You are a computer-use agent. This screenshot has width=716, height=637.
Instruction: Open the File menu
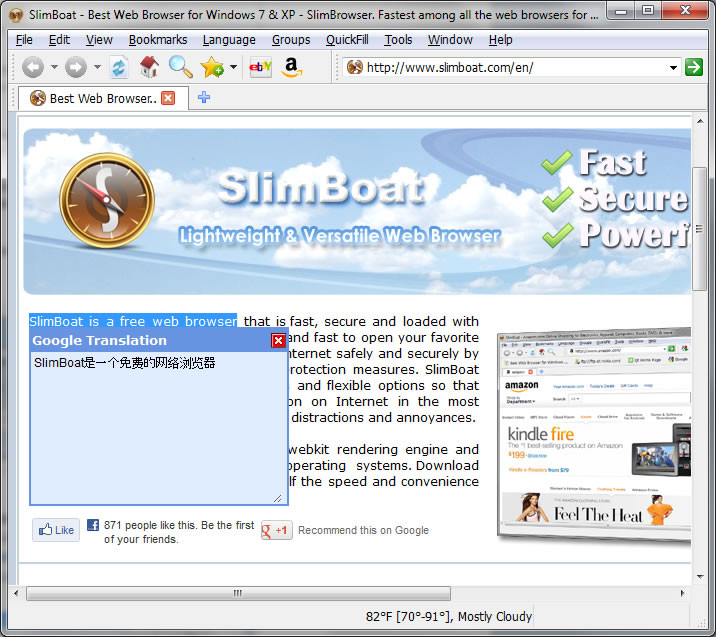point(24,40)
